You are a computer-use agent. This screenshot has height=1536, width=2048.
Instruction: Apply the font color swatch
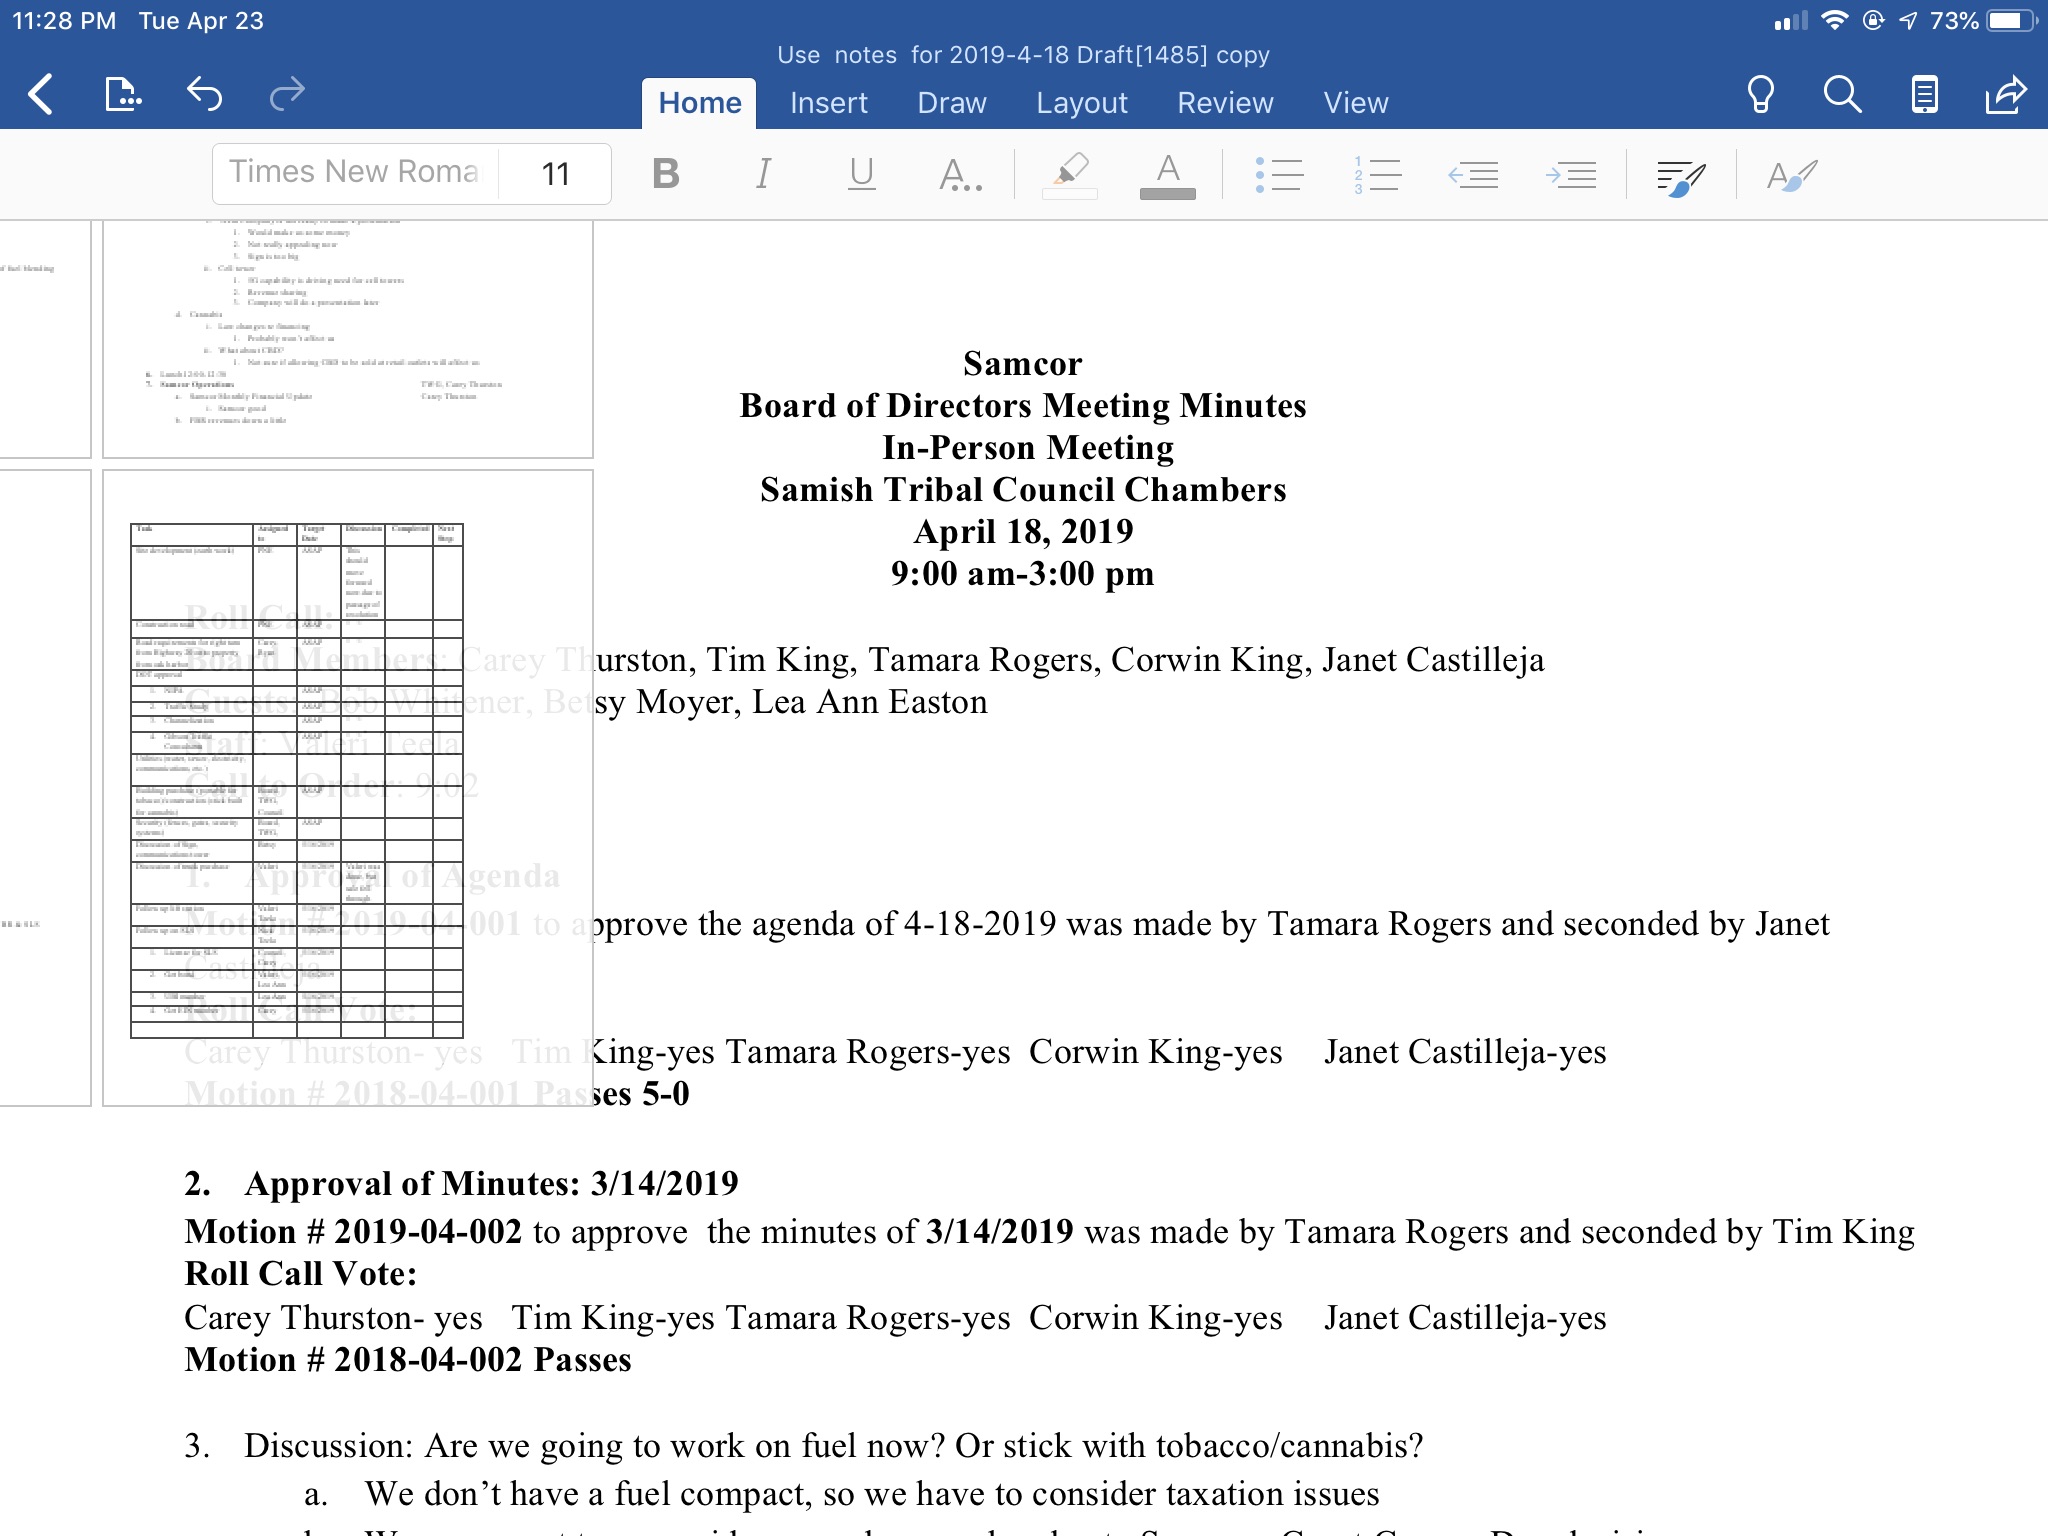pos(1167,175)
